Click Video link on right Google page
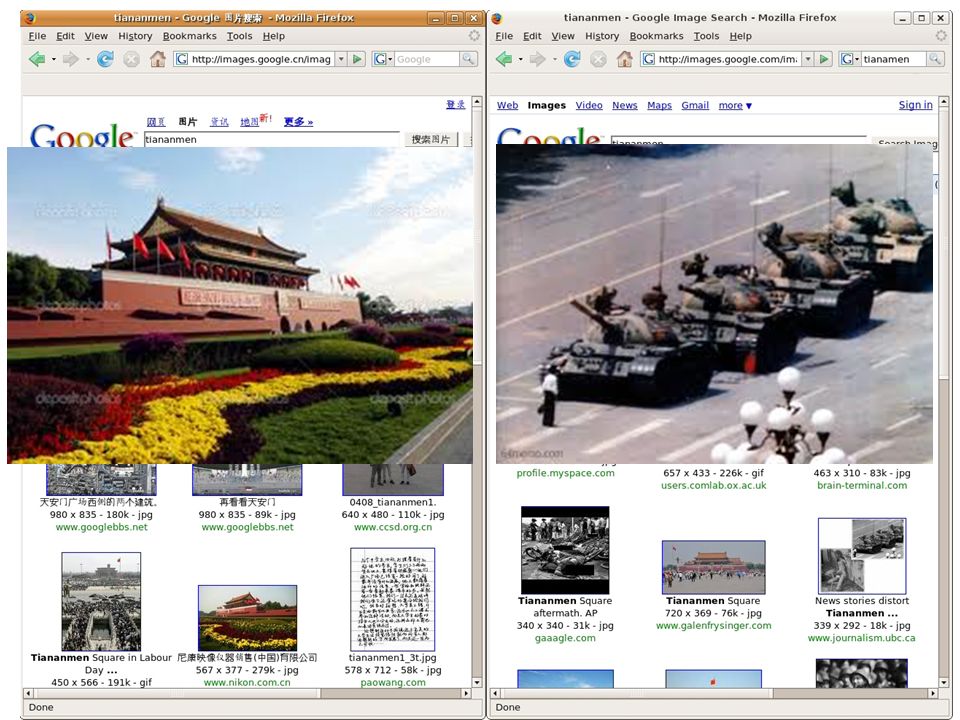The width and height of the screenshot is (960, 720). coord(589,105)
